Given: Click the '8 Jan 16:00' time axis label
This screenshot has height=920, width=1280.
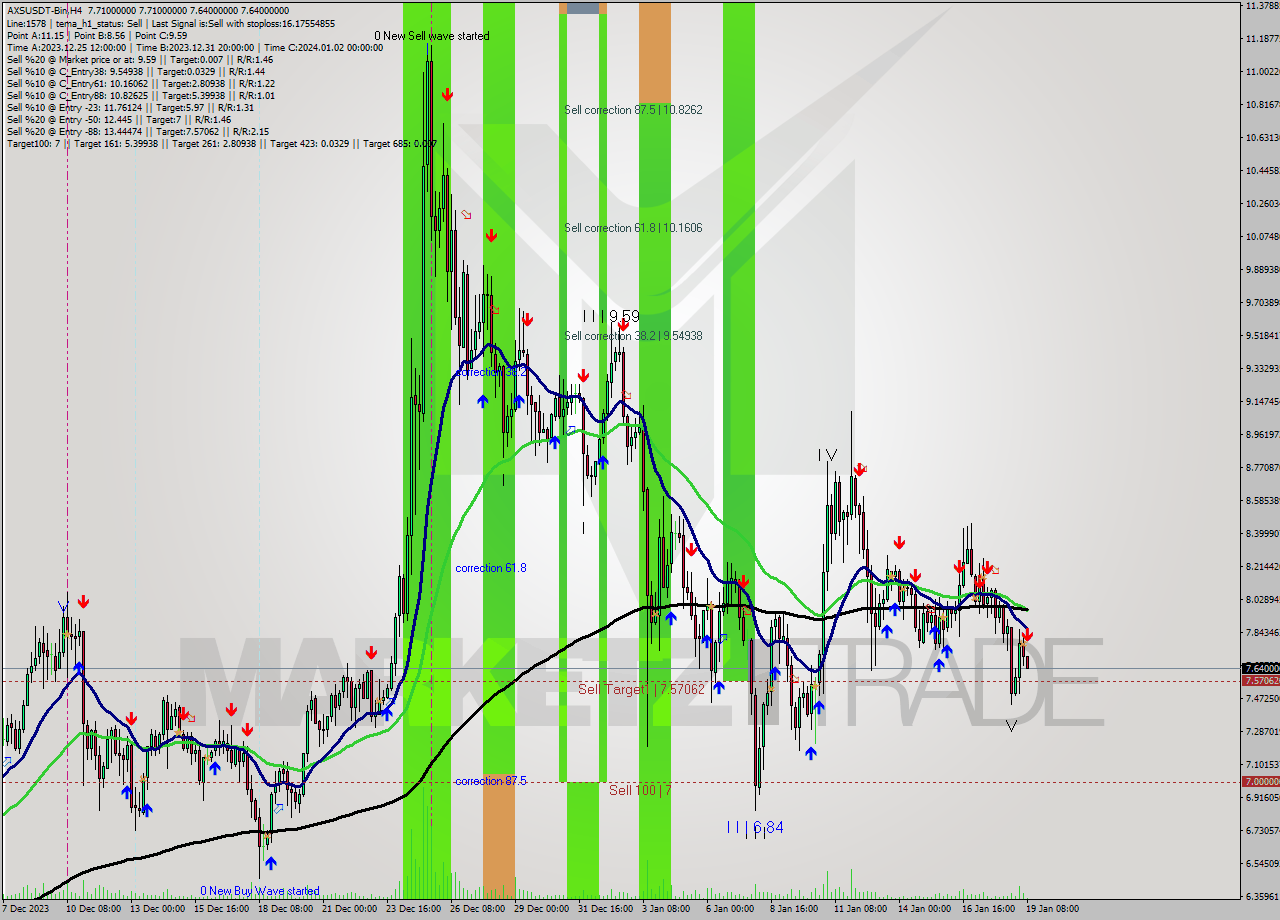Looking at the screenshot, I should [x=794, y=909].
